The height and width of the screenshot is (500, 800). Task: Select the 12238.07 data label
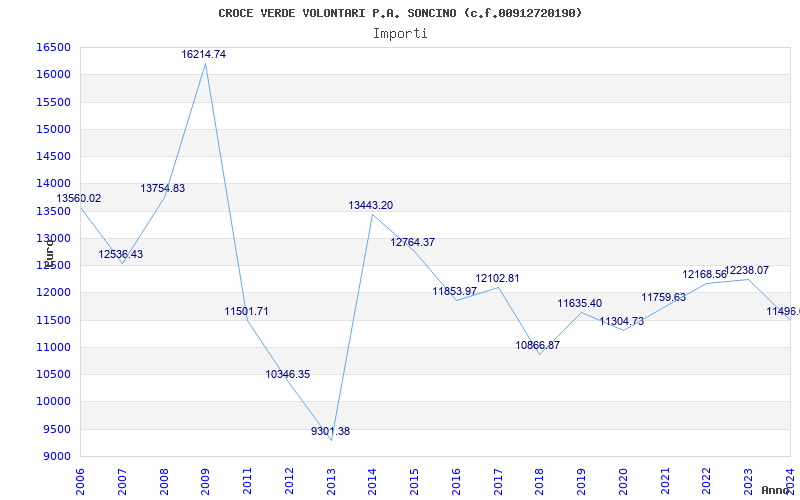pos(746,270)
